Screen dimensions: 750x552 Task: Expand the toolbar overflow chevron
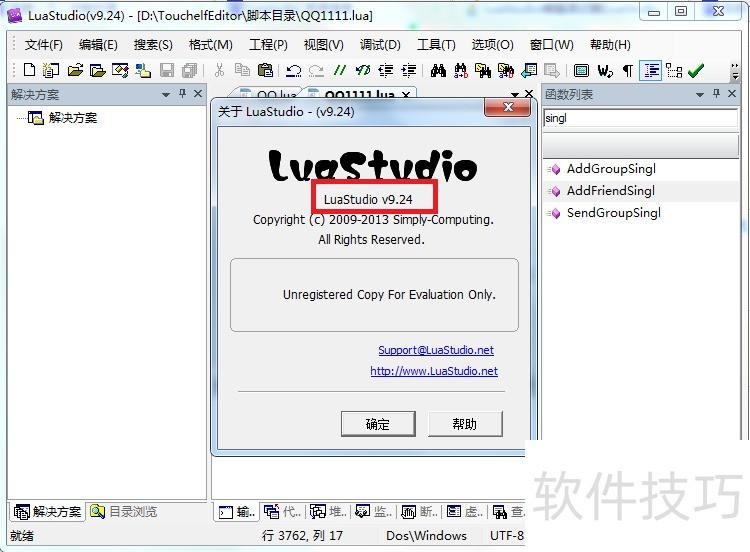pyautogui.click(x=735, y=71)
